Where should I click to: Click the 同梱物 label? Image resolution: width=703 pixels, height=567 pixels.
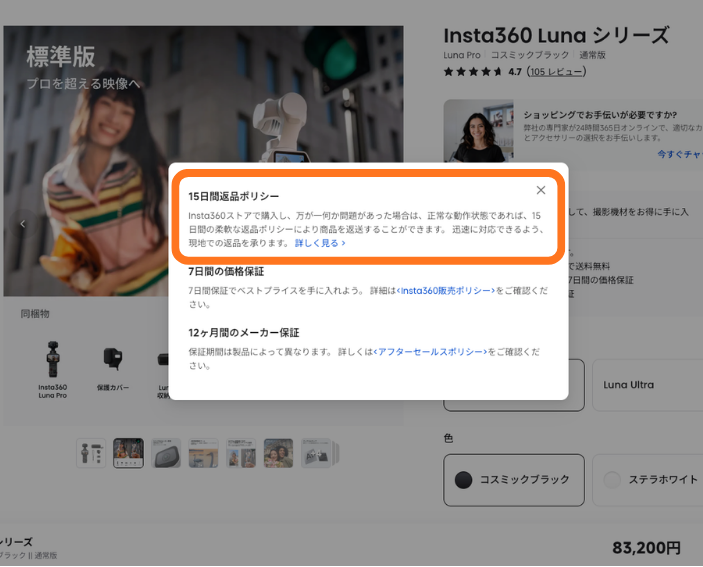[x=35, y=314]
